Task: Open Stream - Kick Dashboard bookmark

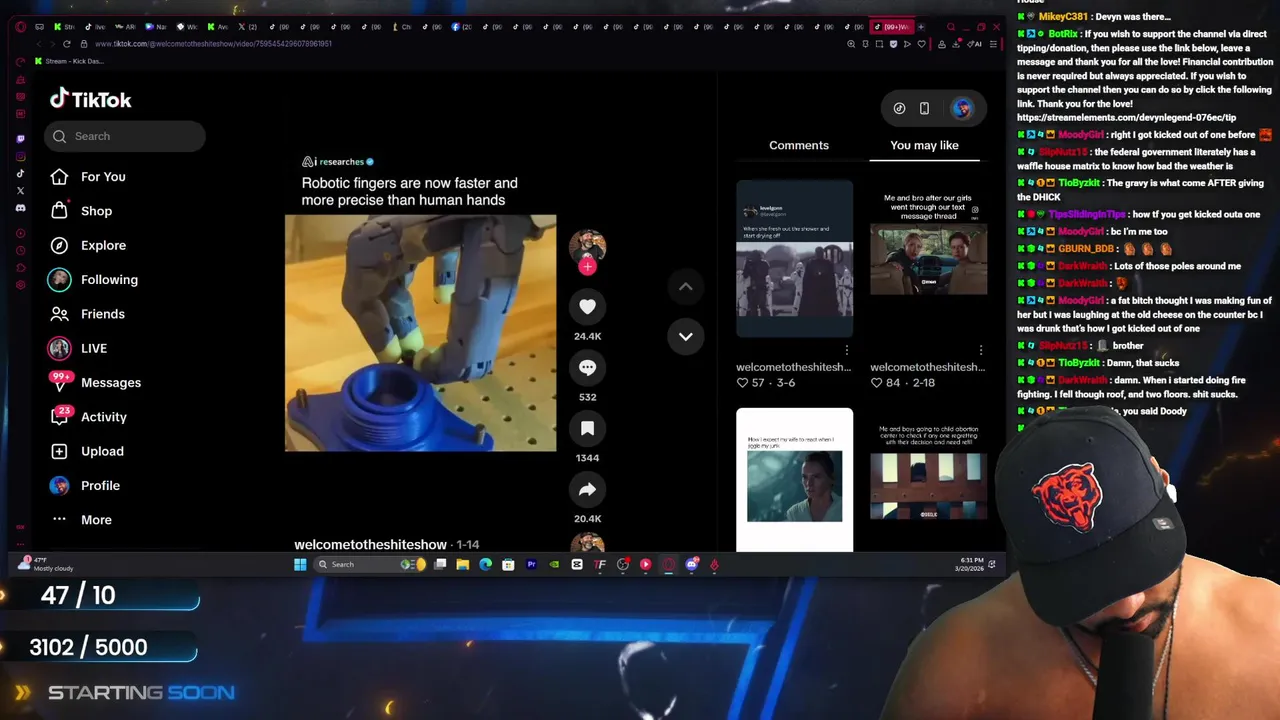Action: 69,61
